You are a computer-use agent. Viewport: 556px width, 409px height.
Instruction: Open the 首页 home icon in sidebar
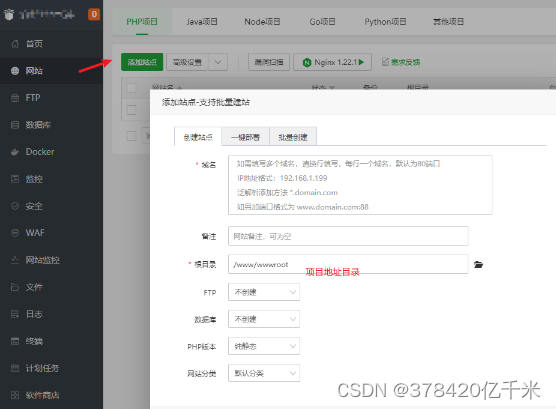[x=15, y=44]
